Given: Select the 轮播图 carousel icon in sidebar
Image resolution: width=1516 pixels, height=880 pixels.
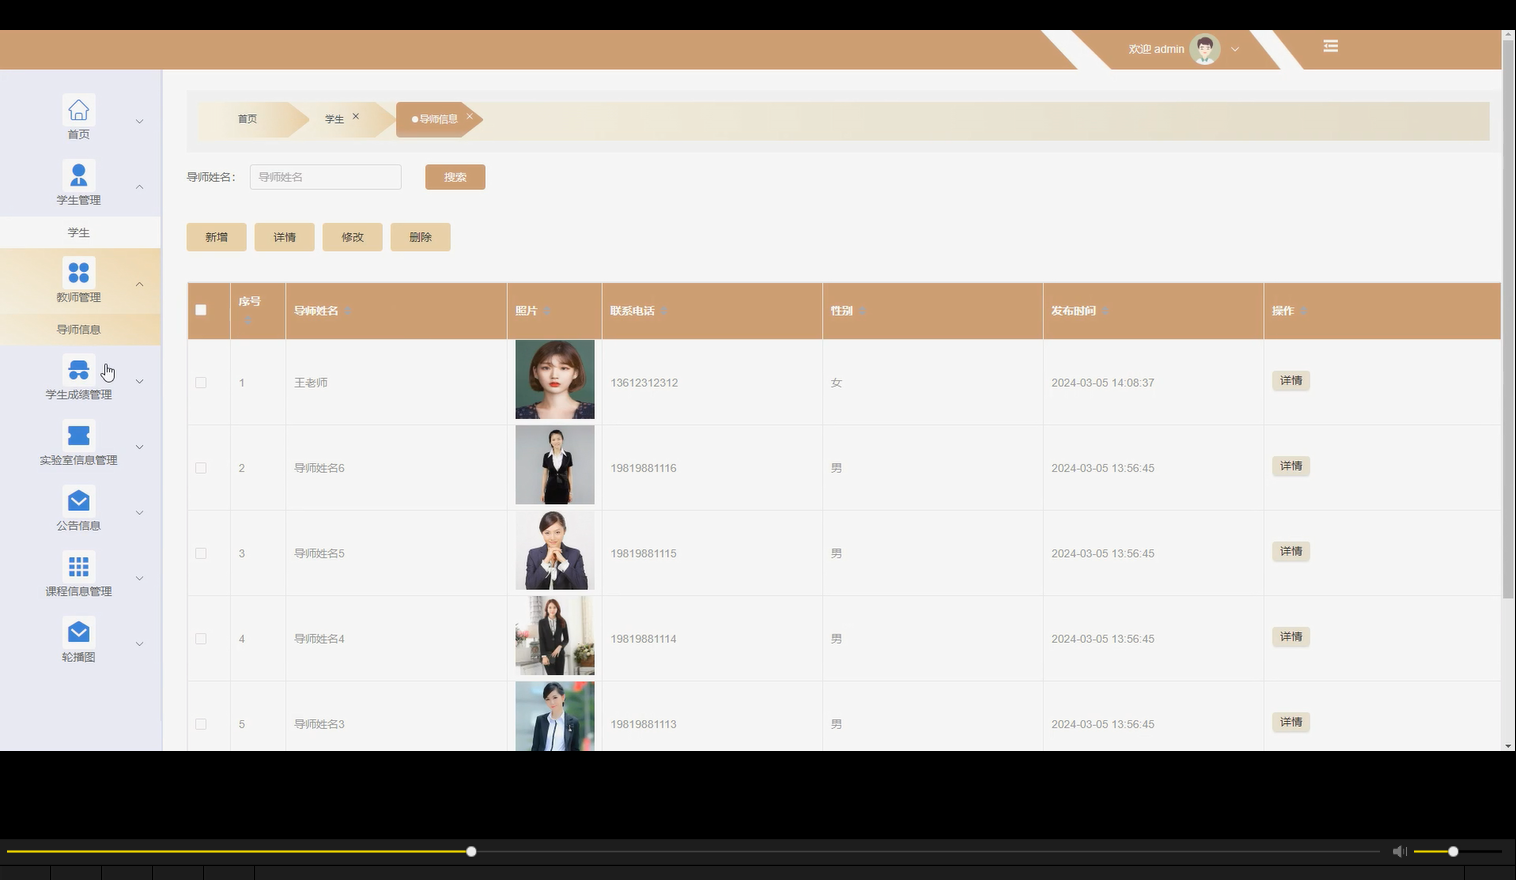Looking at the screenshot, I should (x=78, y=631).
